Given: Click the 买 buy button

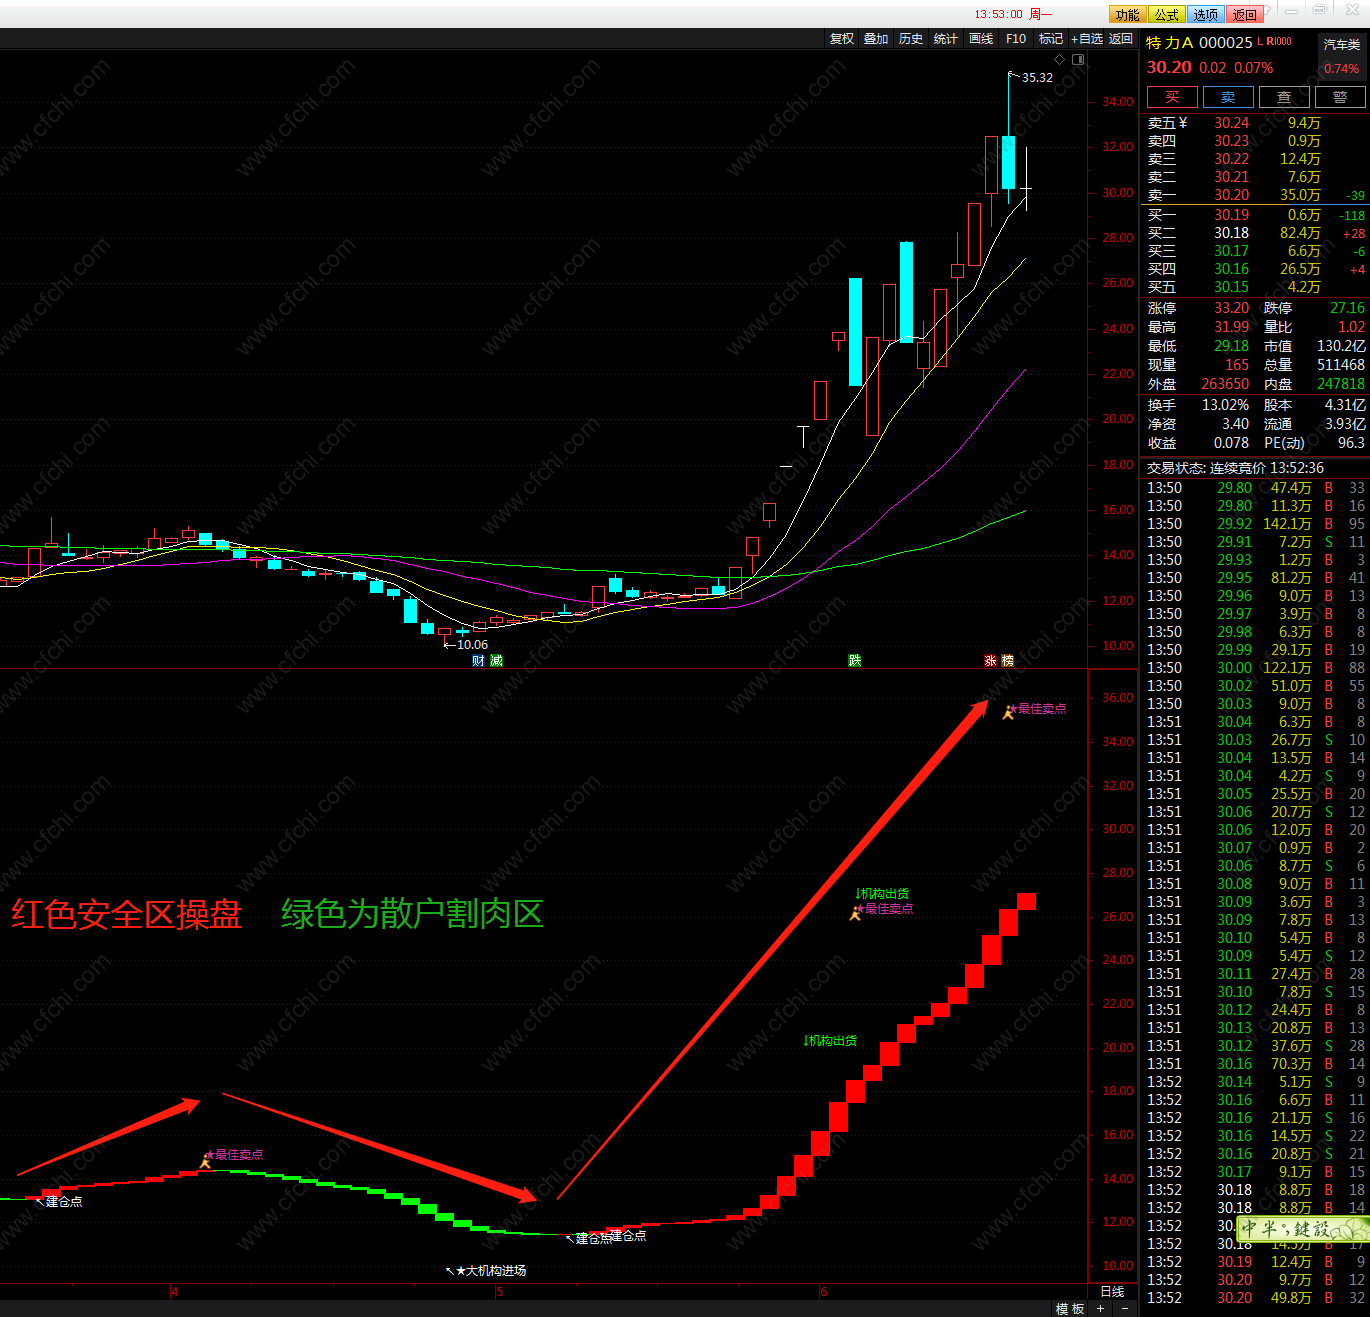Looking at the screenshot, I should click(1172, 97).
